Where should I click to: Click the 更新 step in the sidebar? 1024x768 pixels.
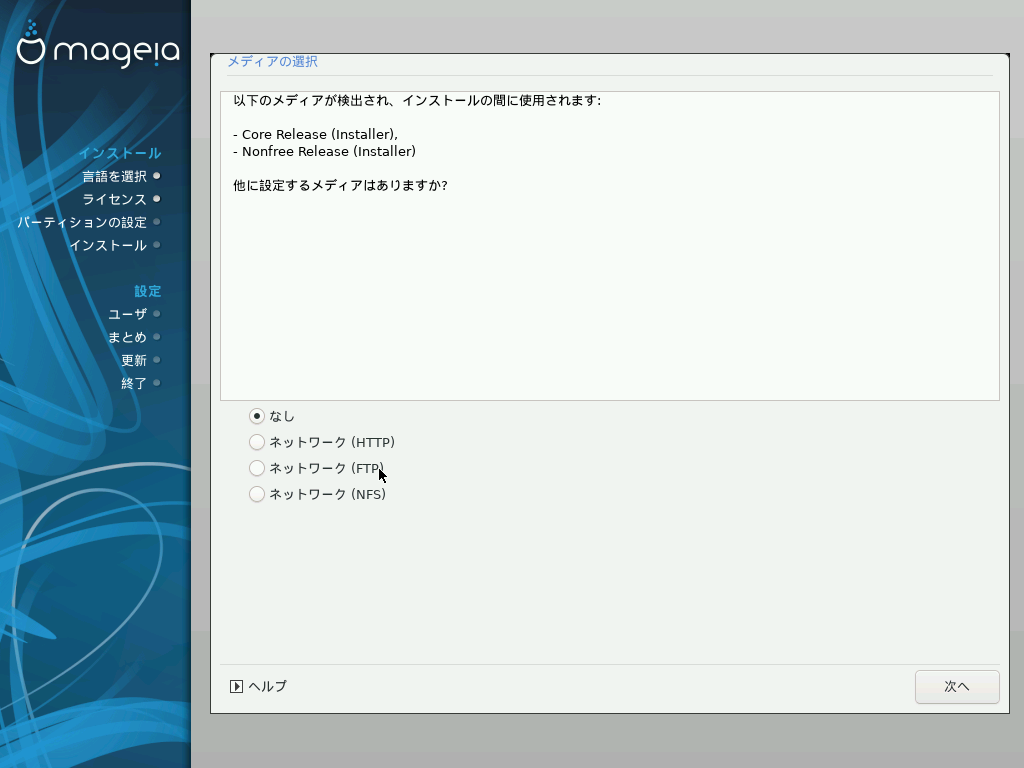coord(134,360)
